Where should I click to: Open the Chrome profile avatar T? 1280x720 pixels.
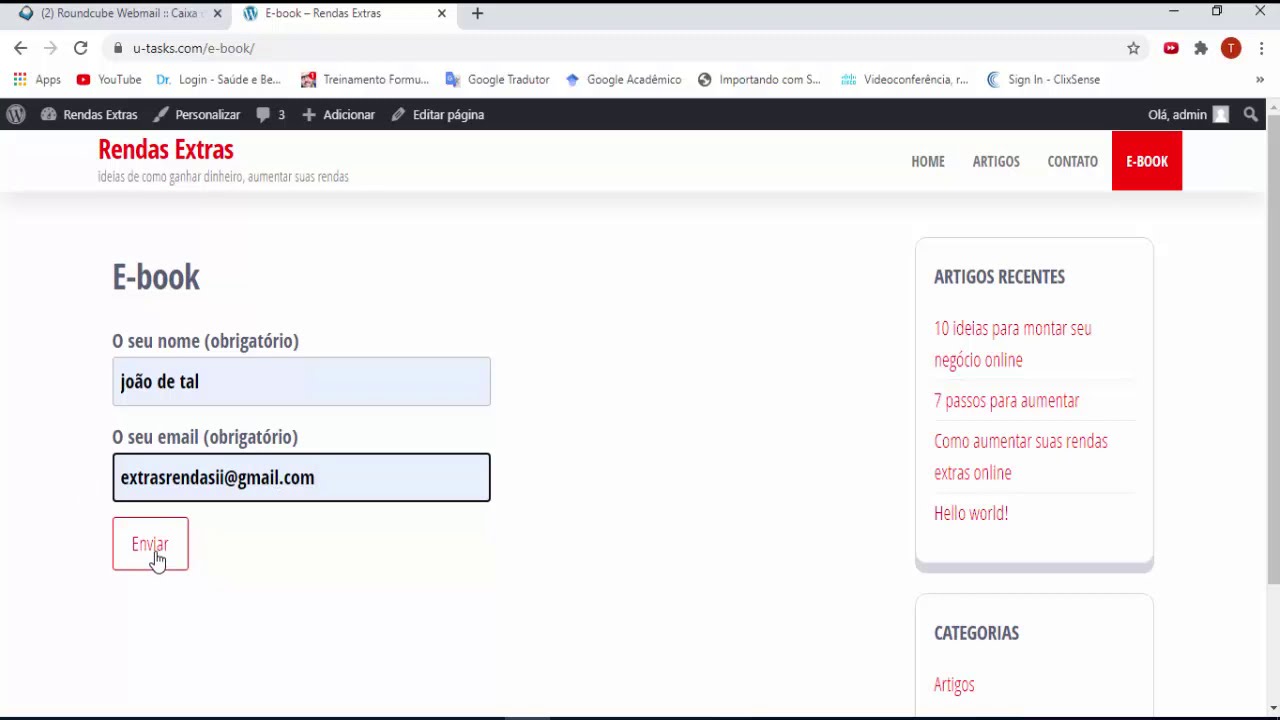(x=1231, y=48)
